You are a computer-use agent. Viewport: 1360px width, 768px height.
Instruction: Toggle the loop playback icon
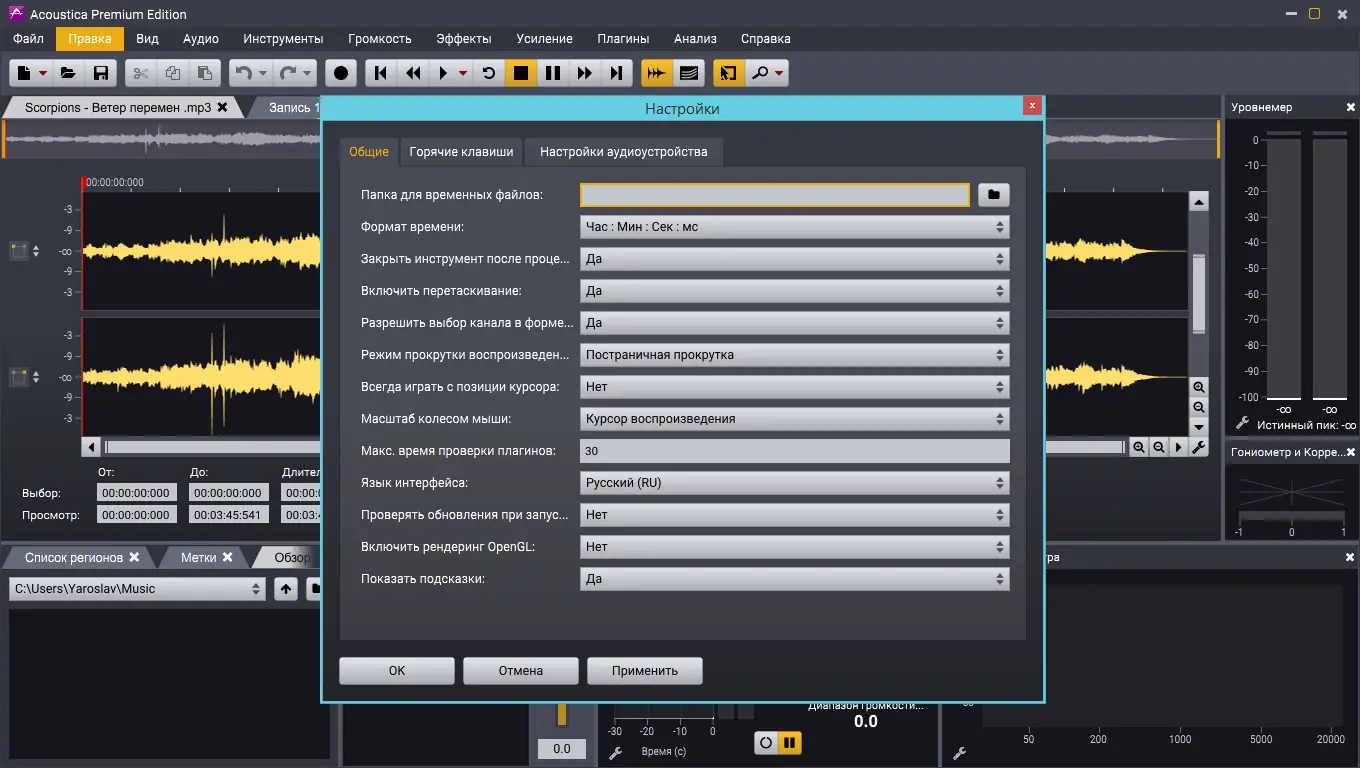(488, 73)
